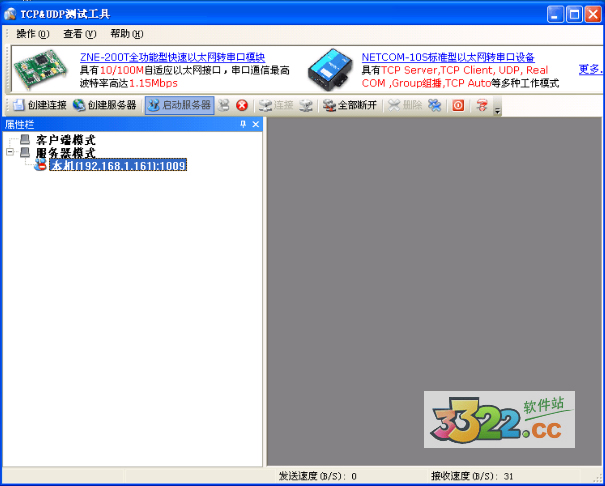Click the disconnect icon right of 连接
Image resolution: width=605 pixels, height=486 pixels.
pos(306,105)
